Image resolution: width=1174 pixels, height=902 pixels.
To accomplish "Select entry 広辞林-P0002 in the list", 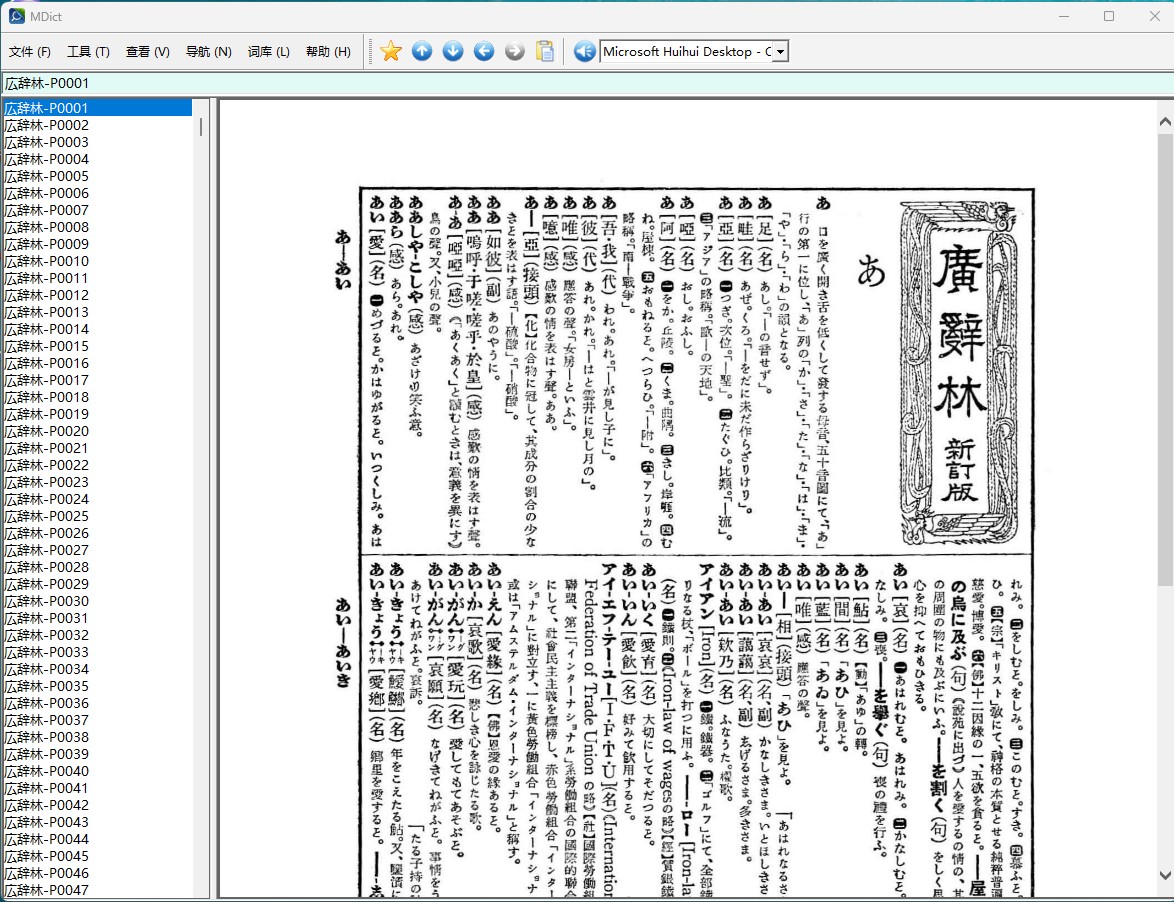I will pyautogui.click(x=97, y=125).
